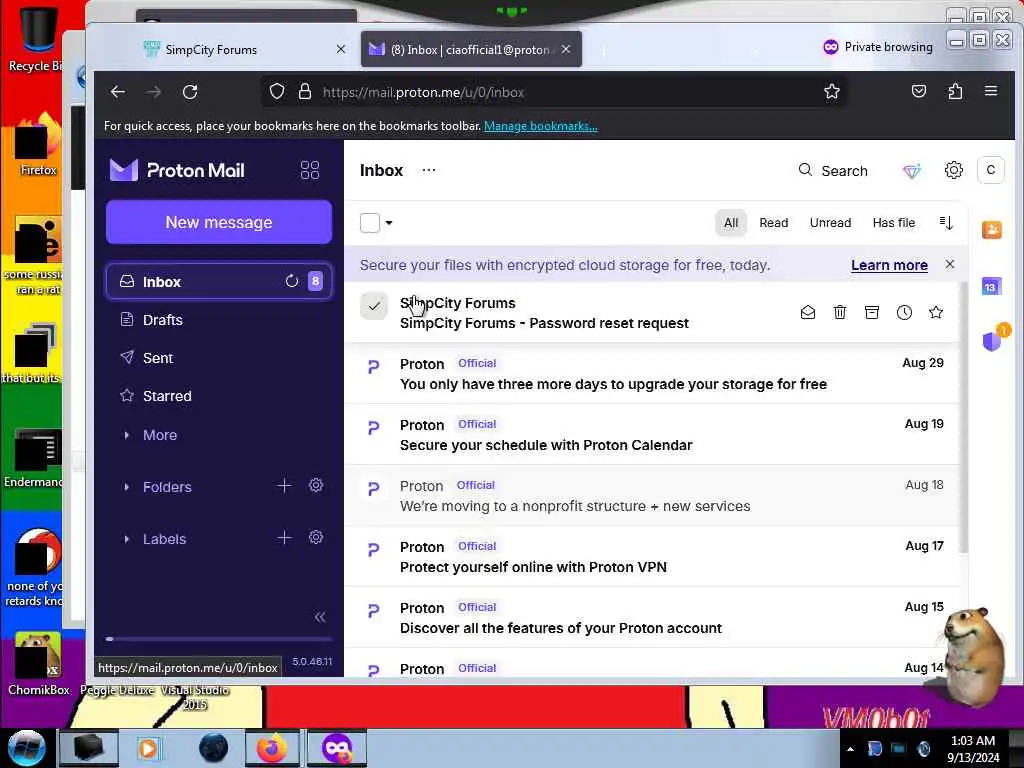This screenshot has height=768, width=1024.
Task: Add a new folder with plus icon
Action: click(x=284, y=486)
